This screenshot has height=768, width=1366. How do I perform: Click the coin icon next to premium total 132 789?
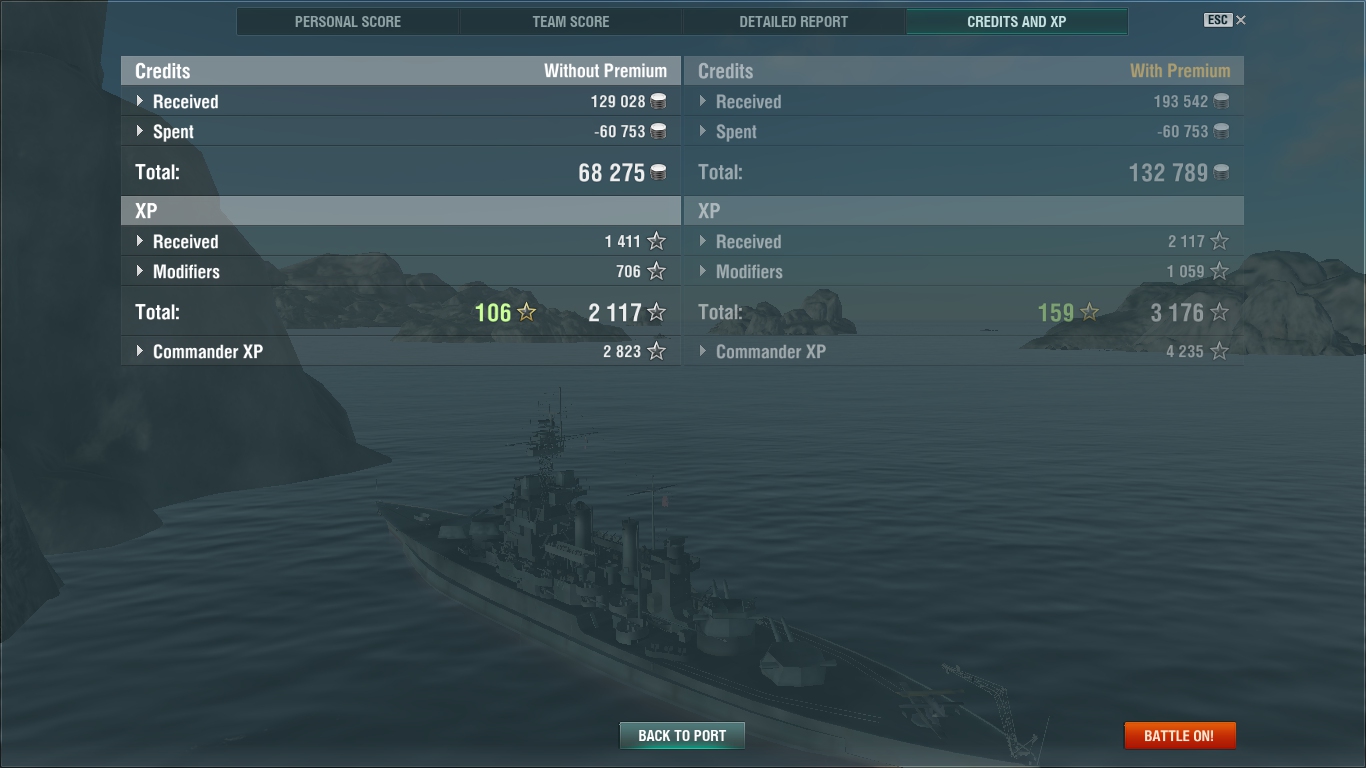(x=1221, y=172)
